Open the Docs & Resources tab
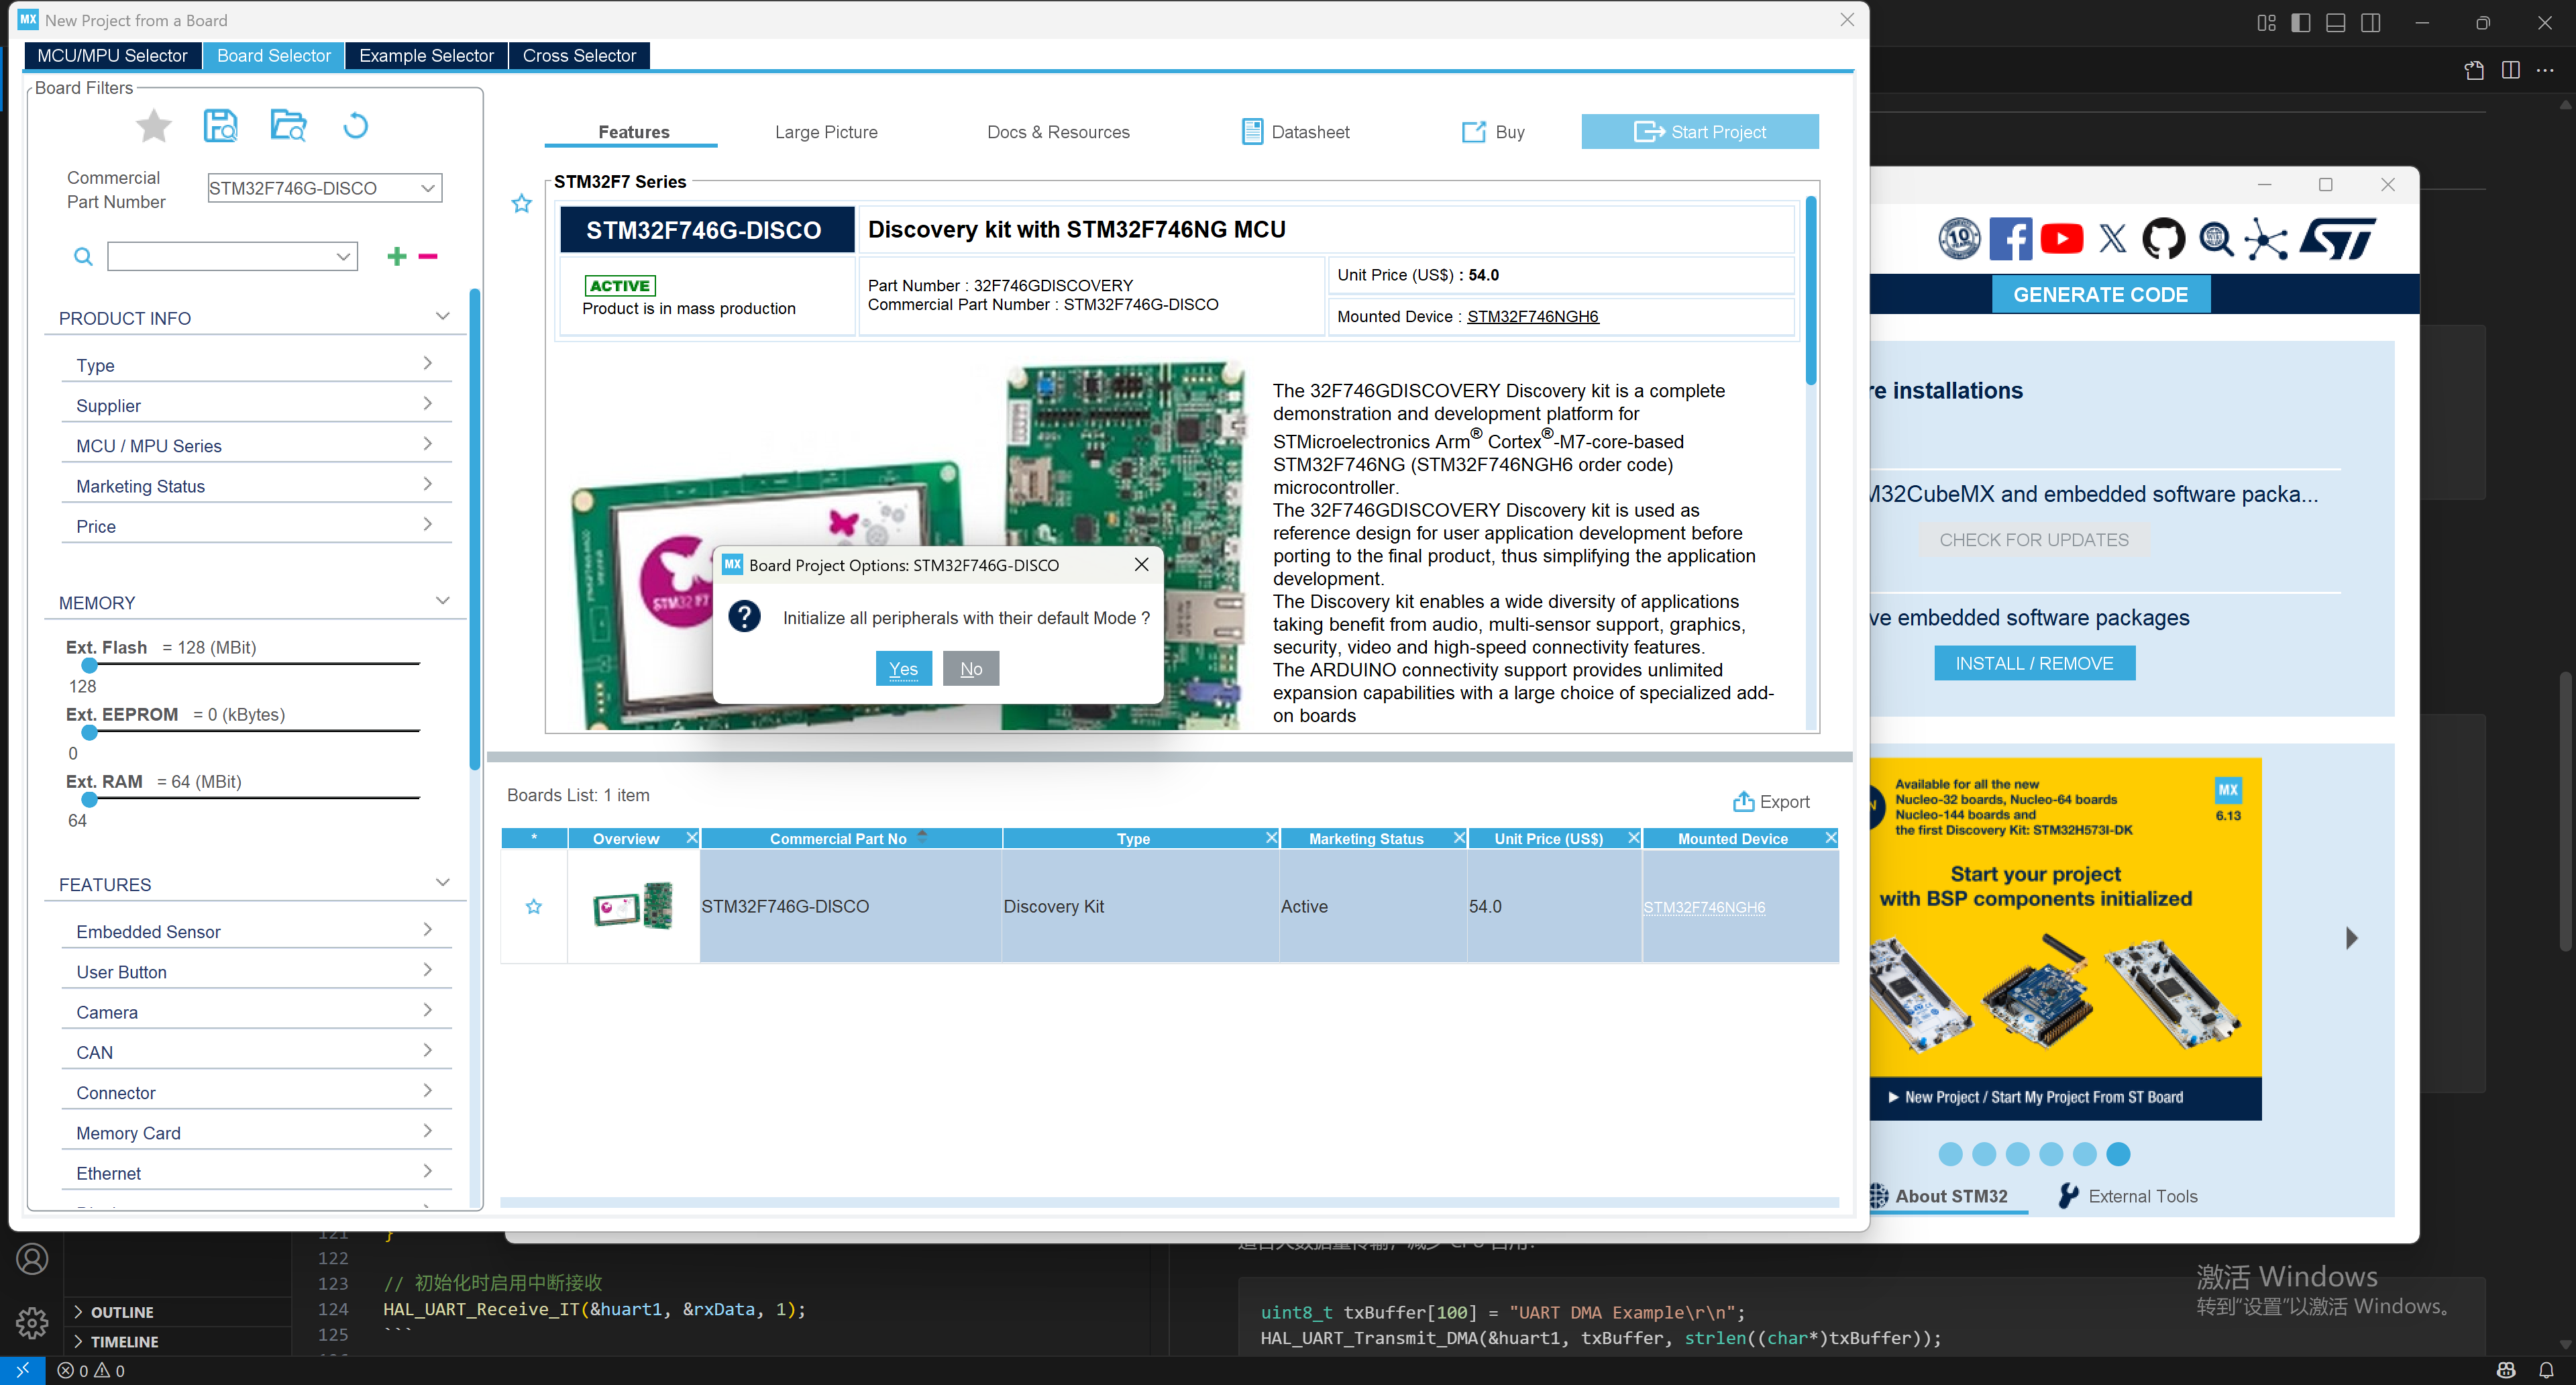 [x=1058, y=132]
